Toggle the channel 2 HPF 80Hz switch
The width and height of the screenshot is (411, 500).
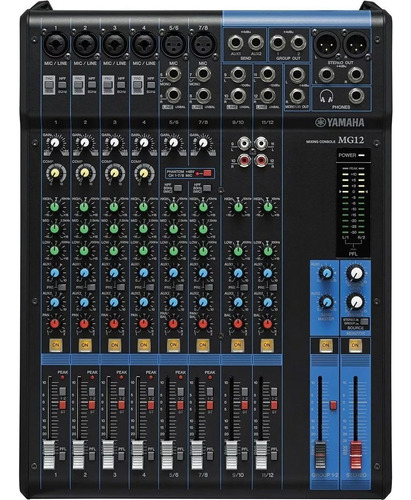coord(92,85)
